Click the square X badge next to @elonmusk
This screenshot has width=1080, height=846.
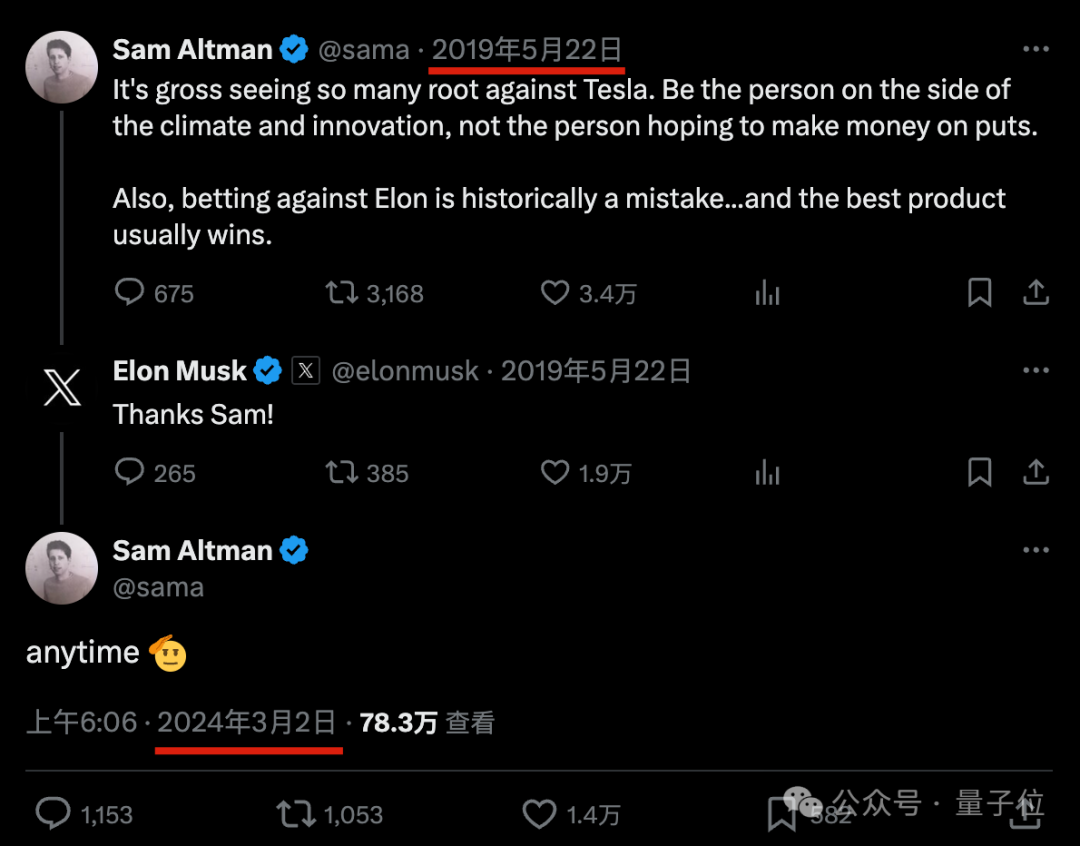[305, 370]
